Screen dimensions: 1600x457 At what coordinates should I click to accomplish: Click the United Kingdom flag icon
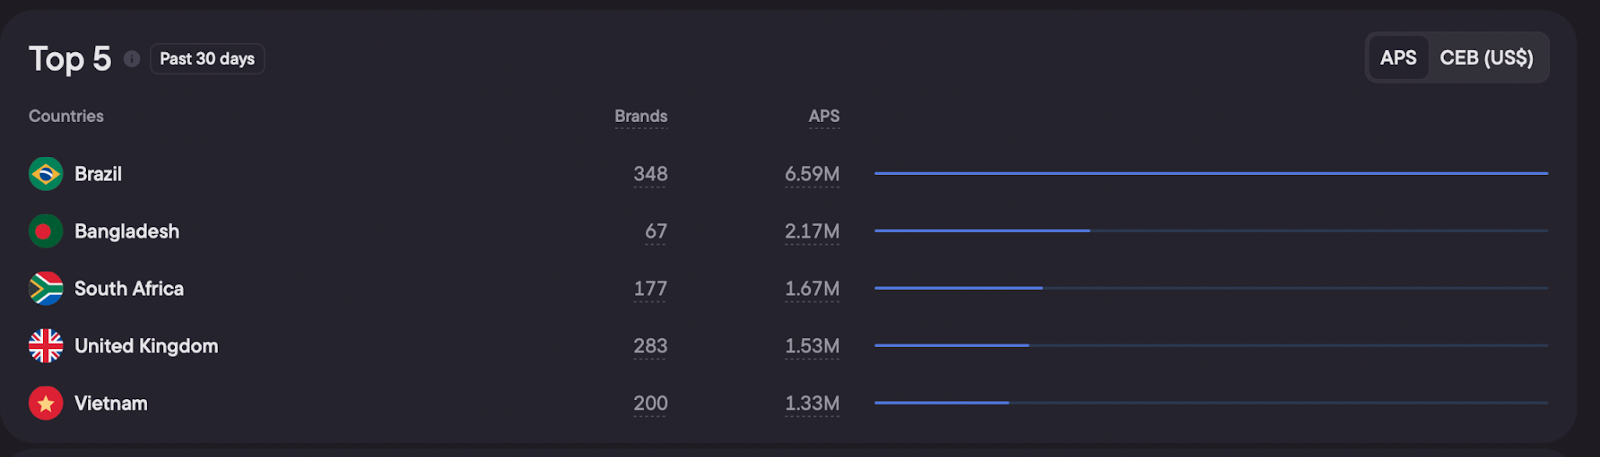[46, 346]
